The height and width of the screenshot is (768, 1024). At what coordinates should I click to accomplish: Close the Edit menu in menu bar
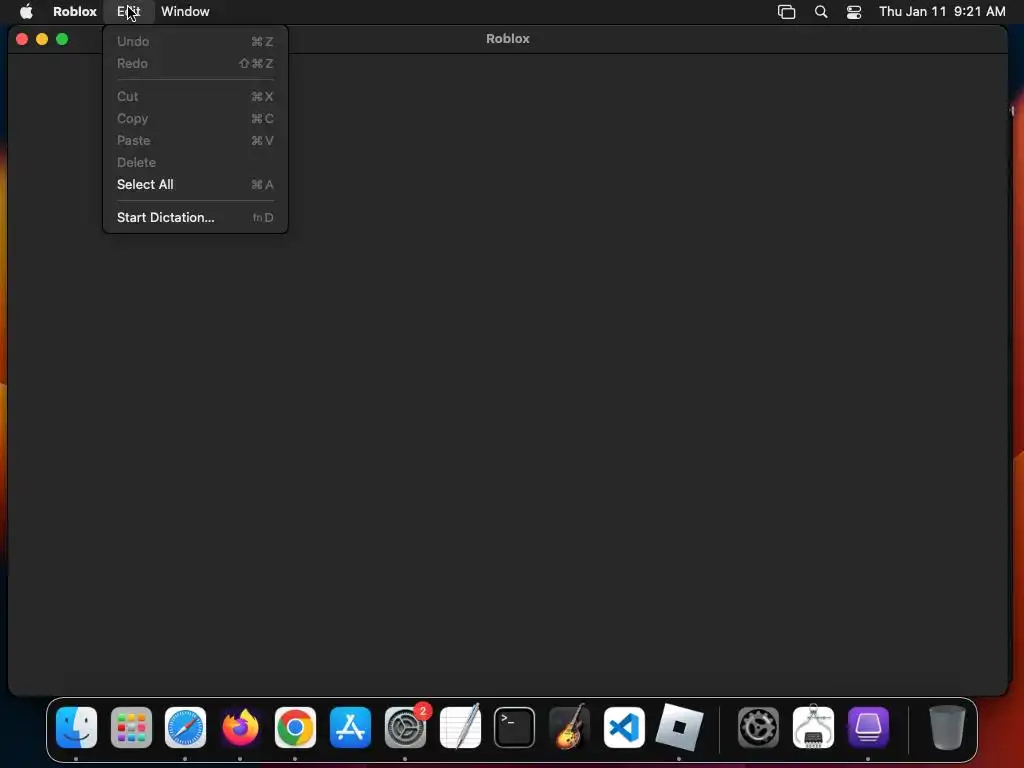click(x=129, y=11)
